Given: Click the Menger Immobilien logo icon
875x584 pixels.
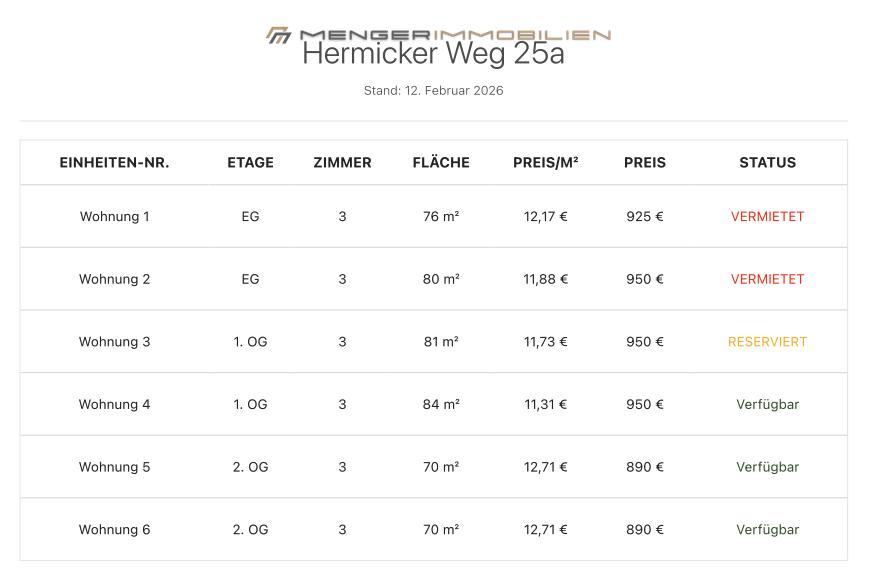Looking at the screenshot, I should (278, 35).
